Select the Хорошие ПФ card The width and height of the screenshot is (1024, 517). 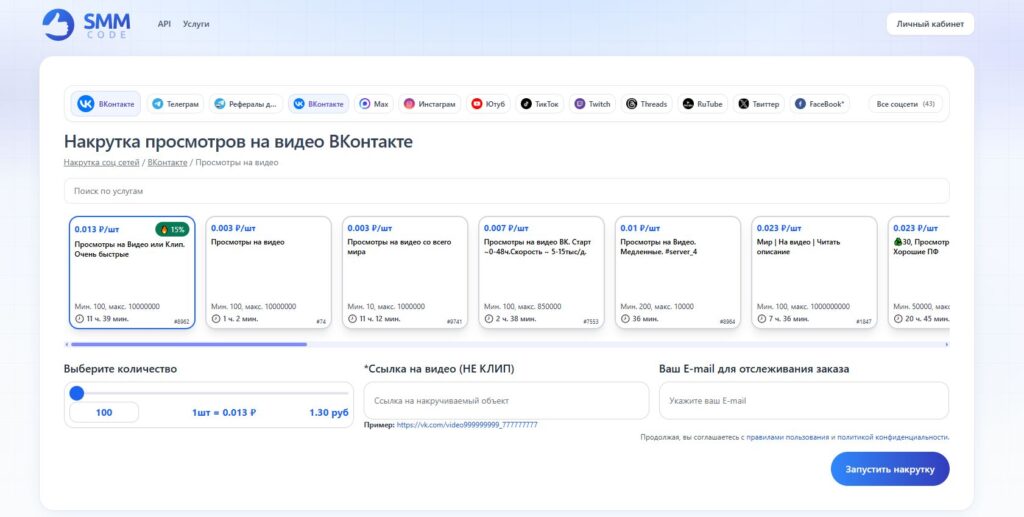point(918,272)
